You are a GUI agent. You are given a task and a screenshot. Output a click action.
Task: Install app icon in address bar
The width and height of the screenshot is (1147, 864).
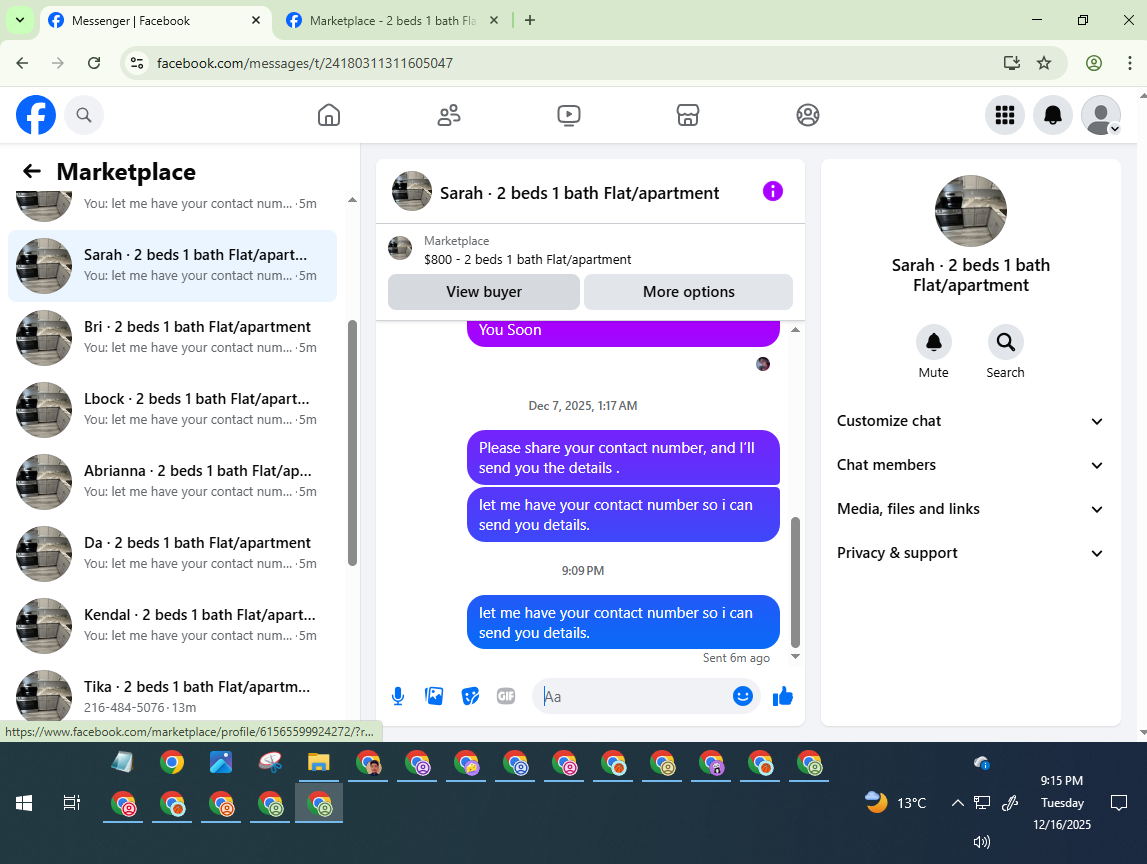tap(1012, 63)
